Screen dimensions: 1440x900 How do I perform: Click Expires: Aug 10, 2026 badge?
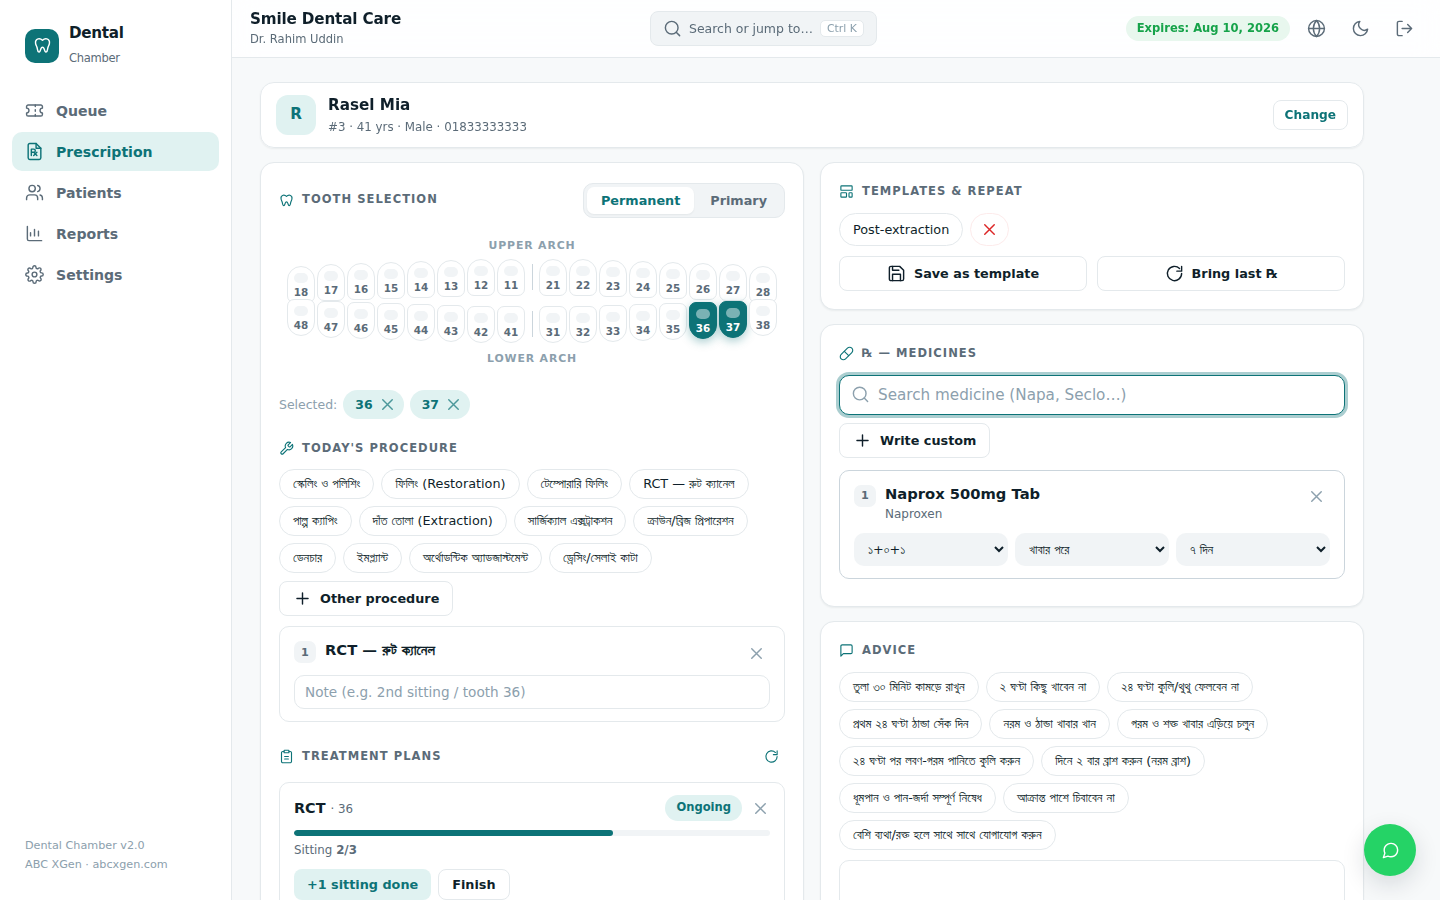pyautogui.click(x=1207, y=28)
